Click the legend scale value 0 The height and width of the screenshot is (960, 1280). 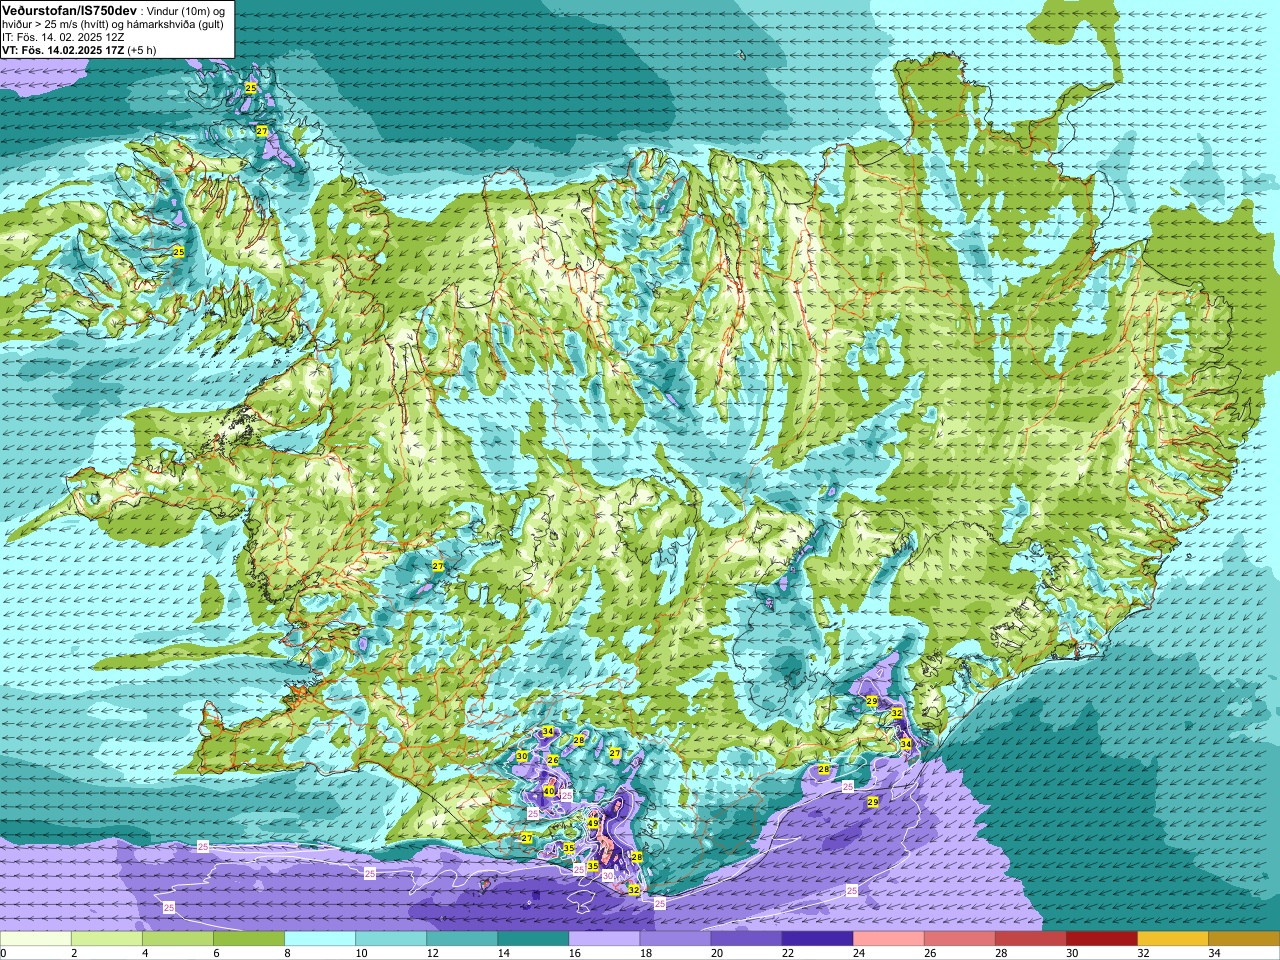(4, 953)
